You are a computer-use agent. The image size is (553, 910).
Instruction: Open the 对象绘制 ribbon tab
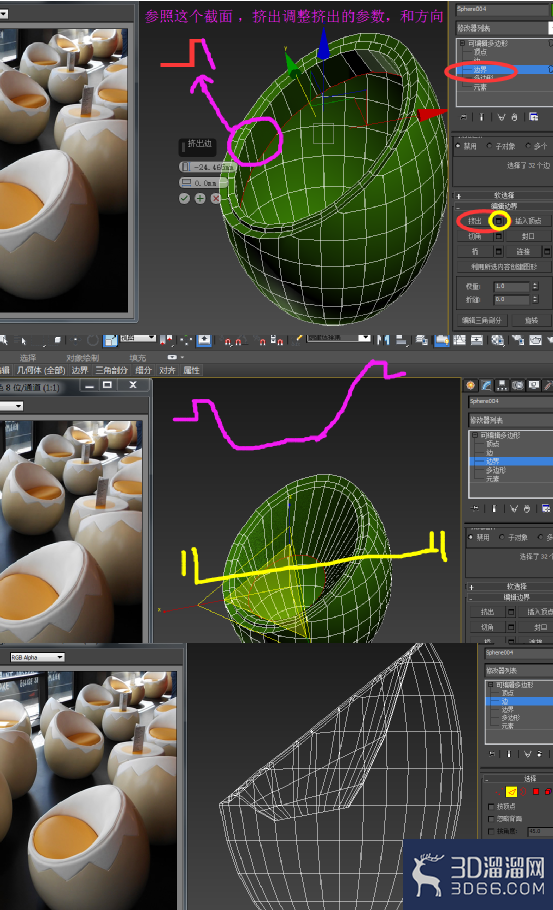(82, 358)
